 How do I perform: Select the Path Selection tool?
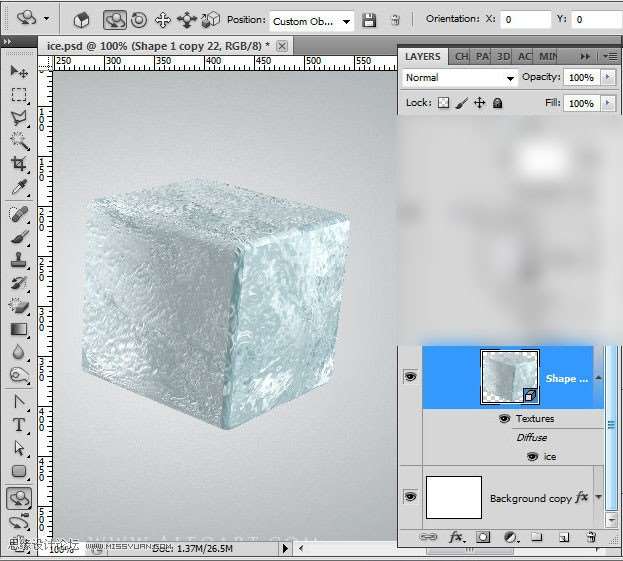coord(19,448)
